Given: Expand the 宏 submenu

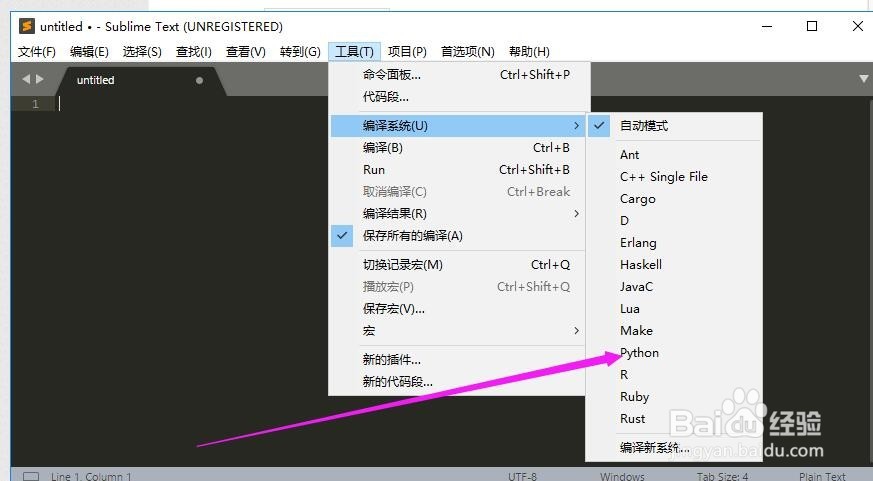Looking at the screenshot, I should coord(457,331).
